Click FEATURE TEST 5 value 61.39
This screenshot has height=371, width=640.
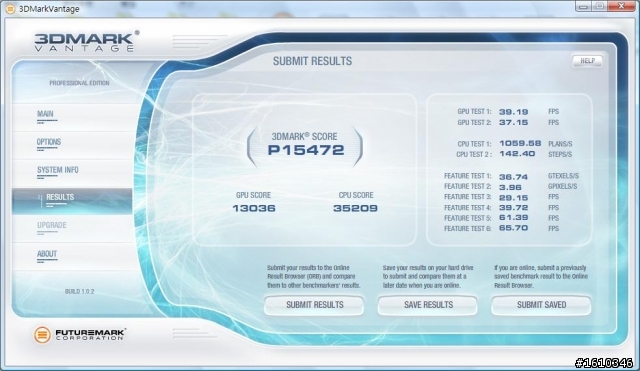coord(513,218)
